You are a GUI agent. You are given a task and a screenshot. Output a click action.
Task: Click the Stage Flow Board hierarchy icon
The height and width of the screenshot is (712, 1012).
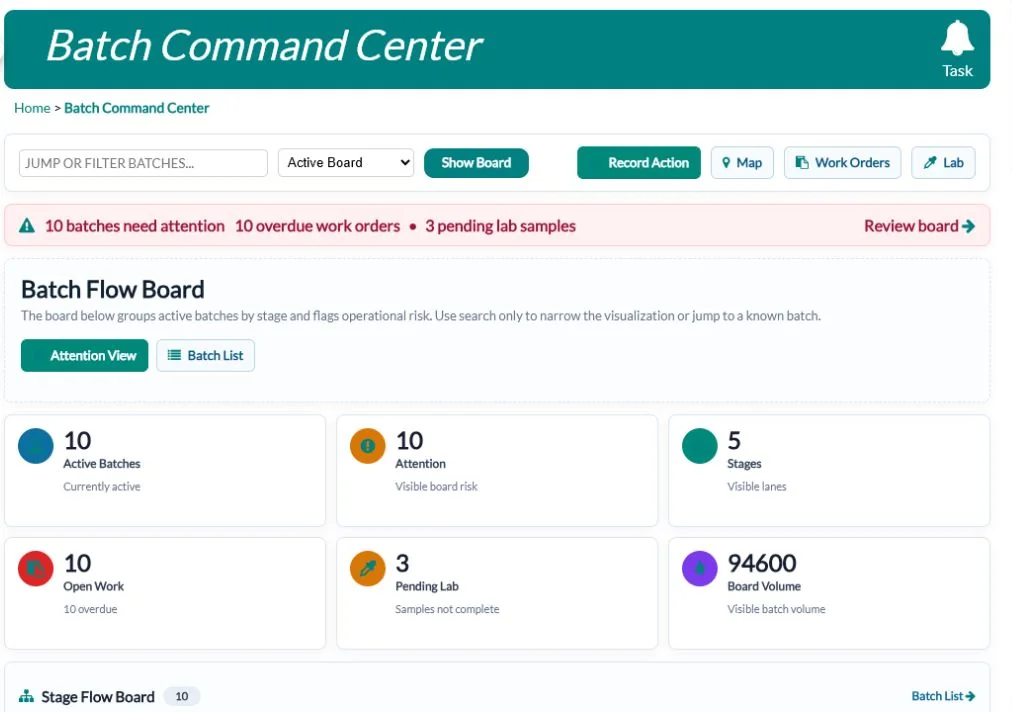pyautogui.click(x=26, y=697)
